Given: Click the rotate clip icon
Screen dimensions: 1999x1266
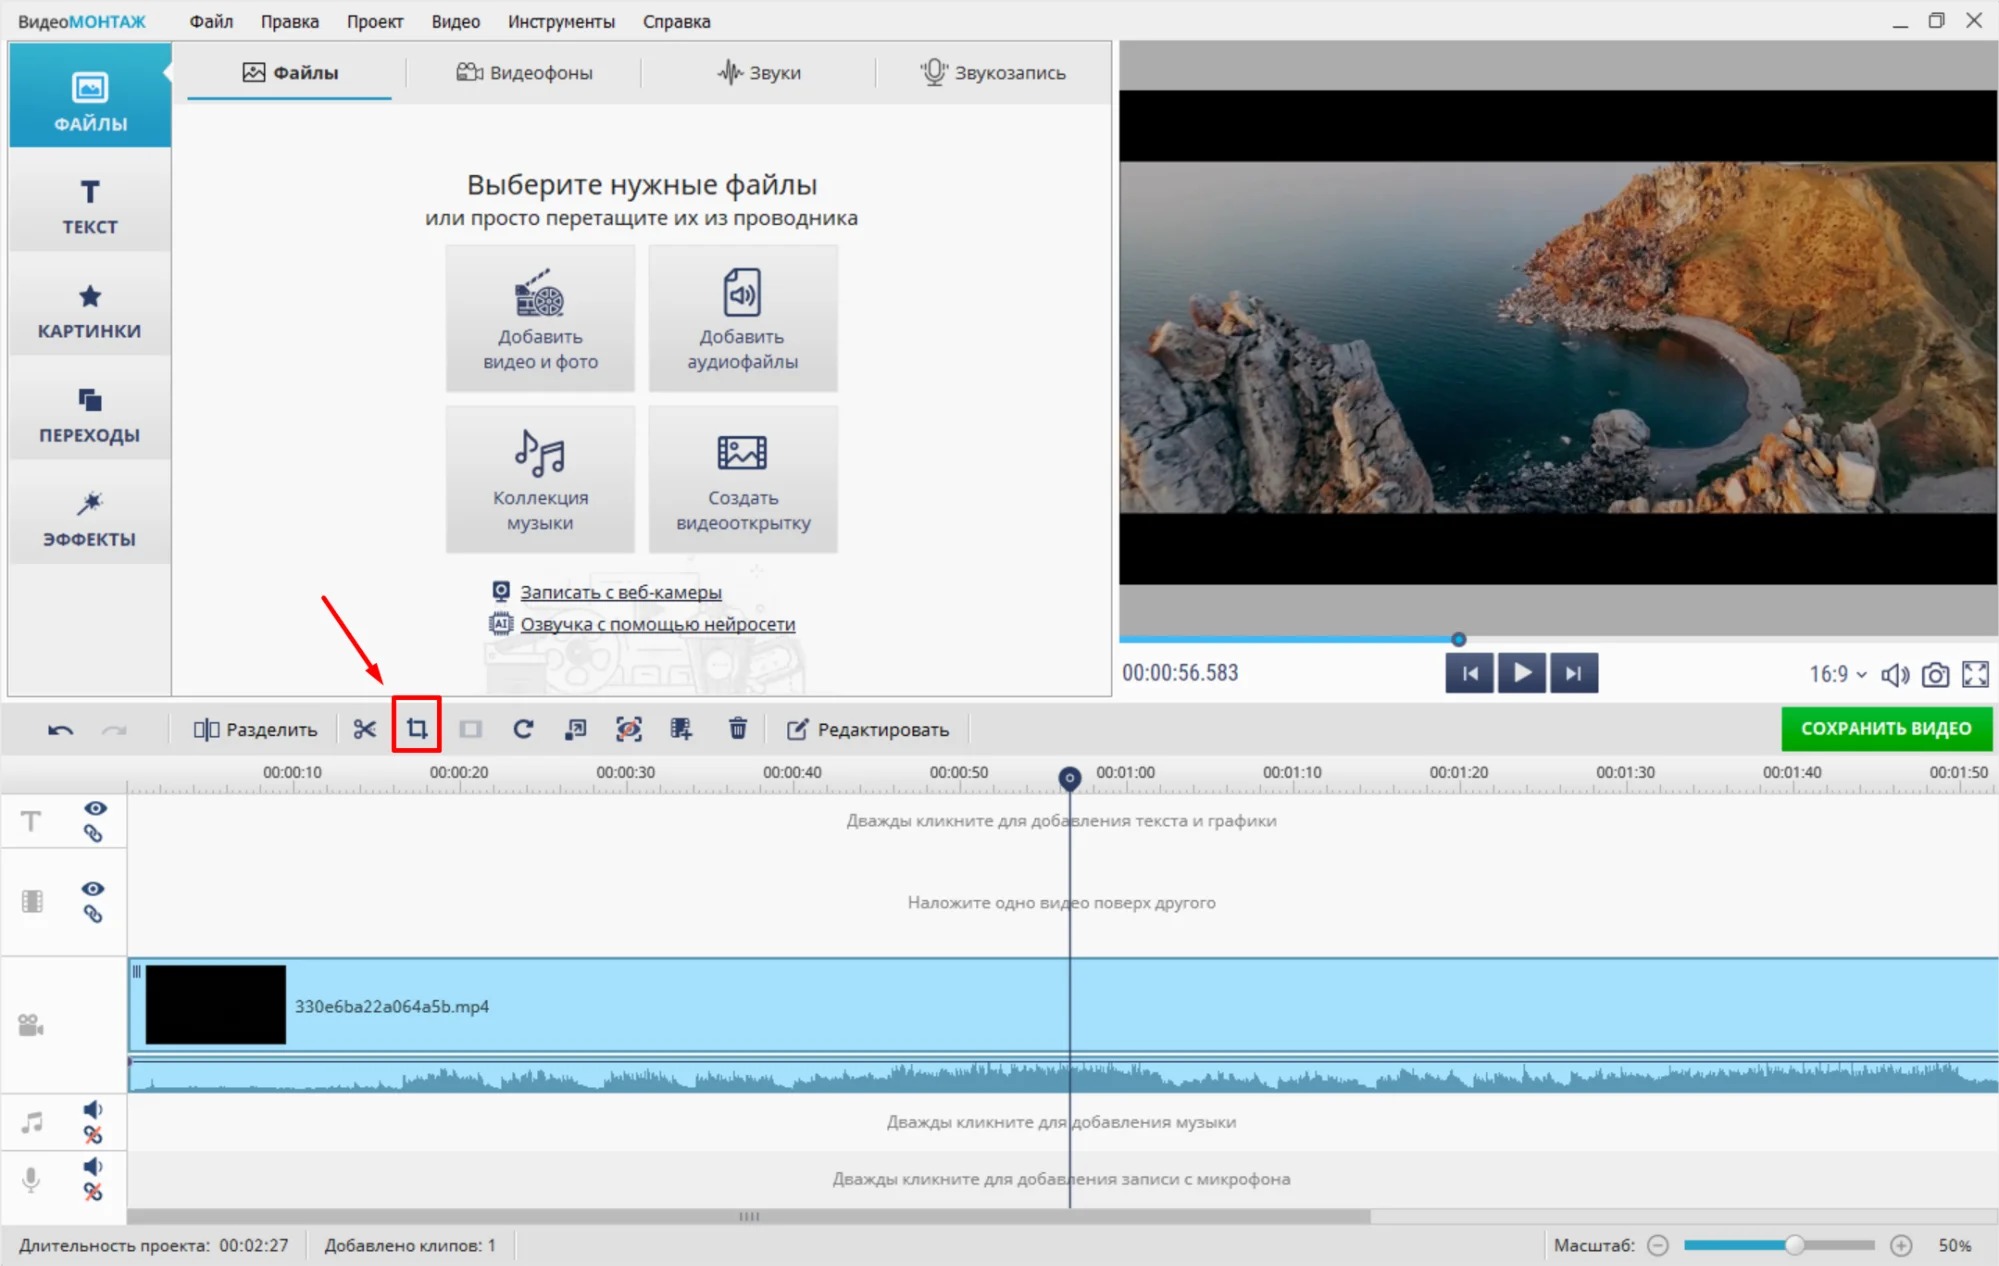Looking at the screenshot, I should click(523, 729).
